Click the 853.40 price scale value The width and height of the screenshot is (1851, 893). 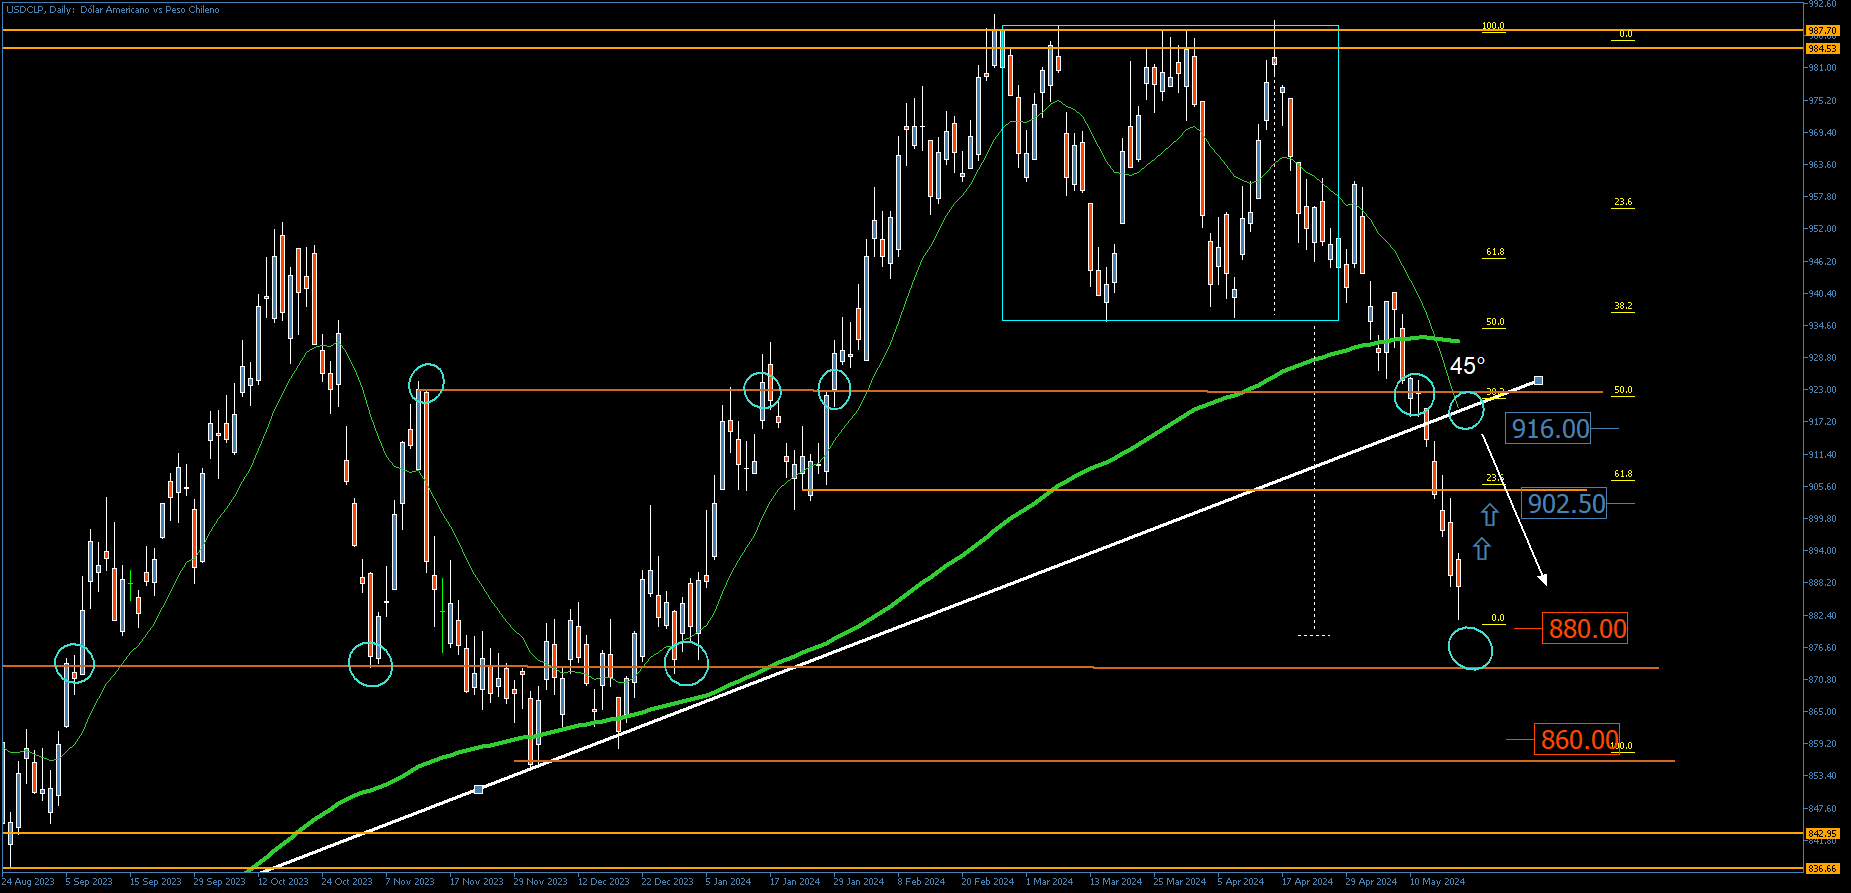point(1823,776)
